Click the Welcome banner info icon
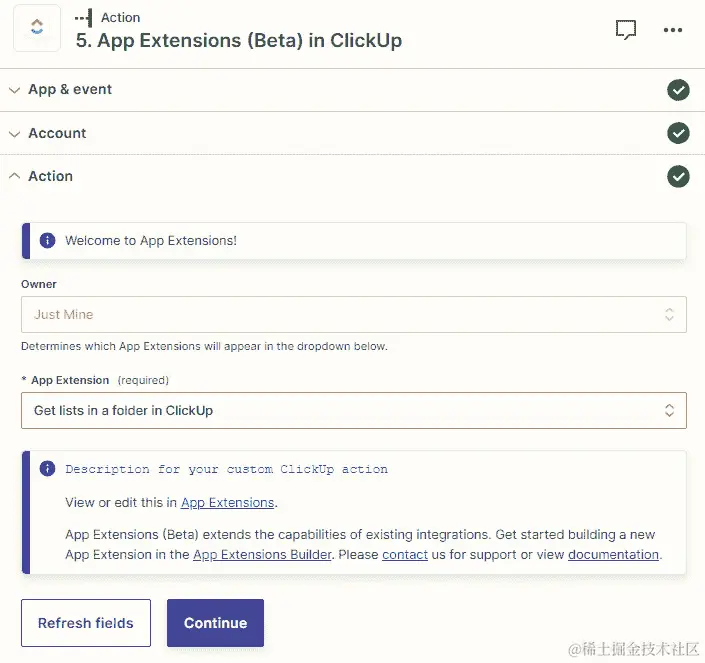 47,240
